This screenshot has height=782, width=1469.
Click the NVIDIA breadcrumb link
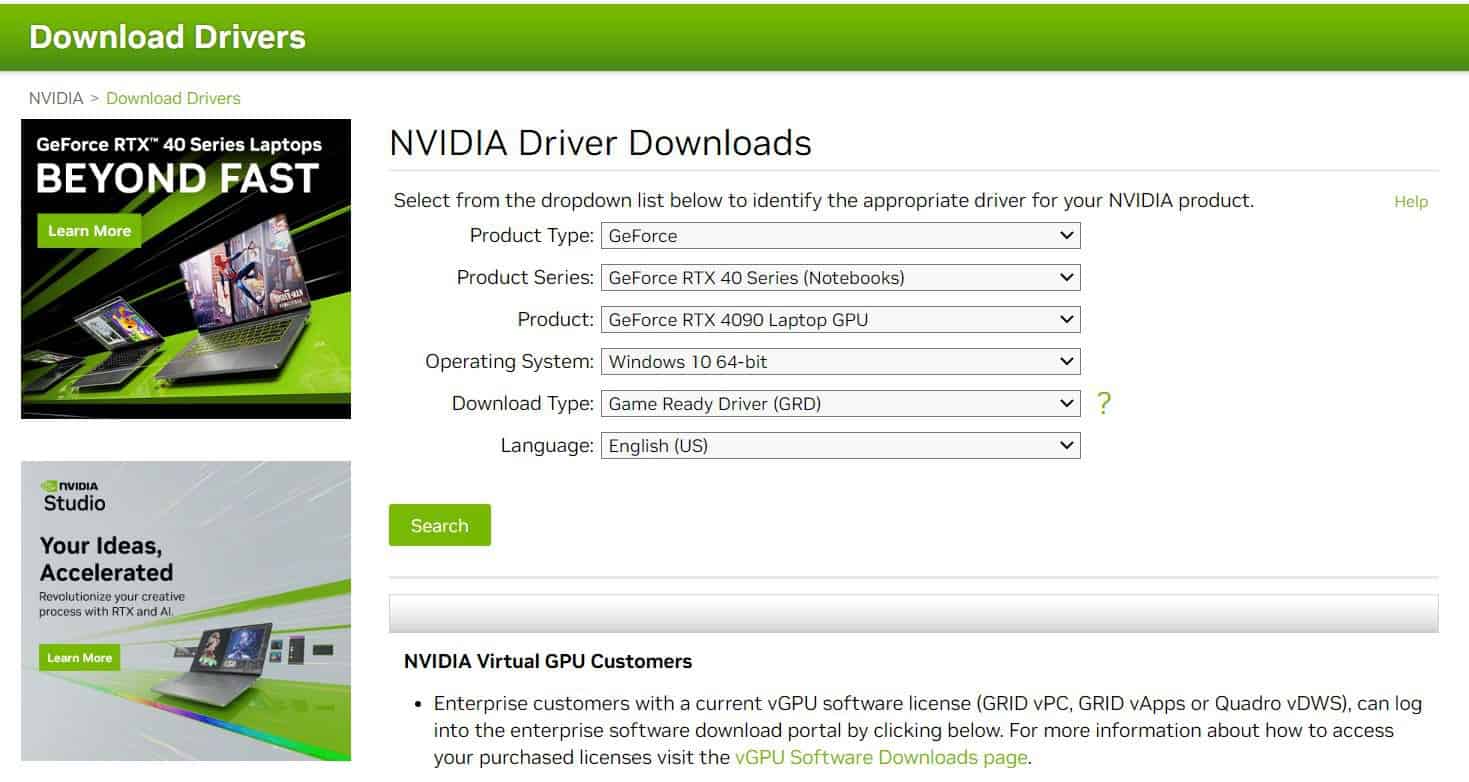tap(56, 98)
